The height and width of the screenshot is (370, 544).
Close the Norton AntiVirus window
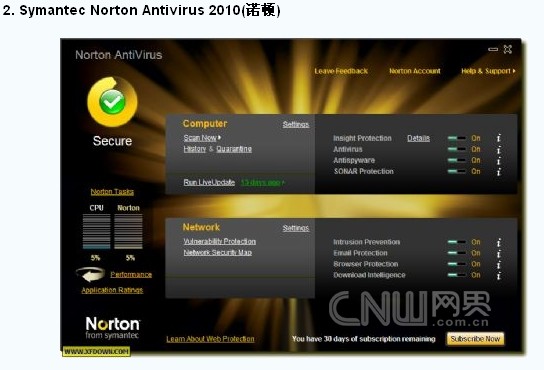[508, 49]
